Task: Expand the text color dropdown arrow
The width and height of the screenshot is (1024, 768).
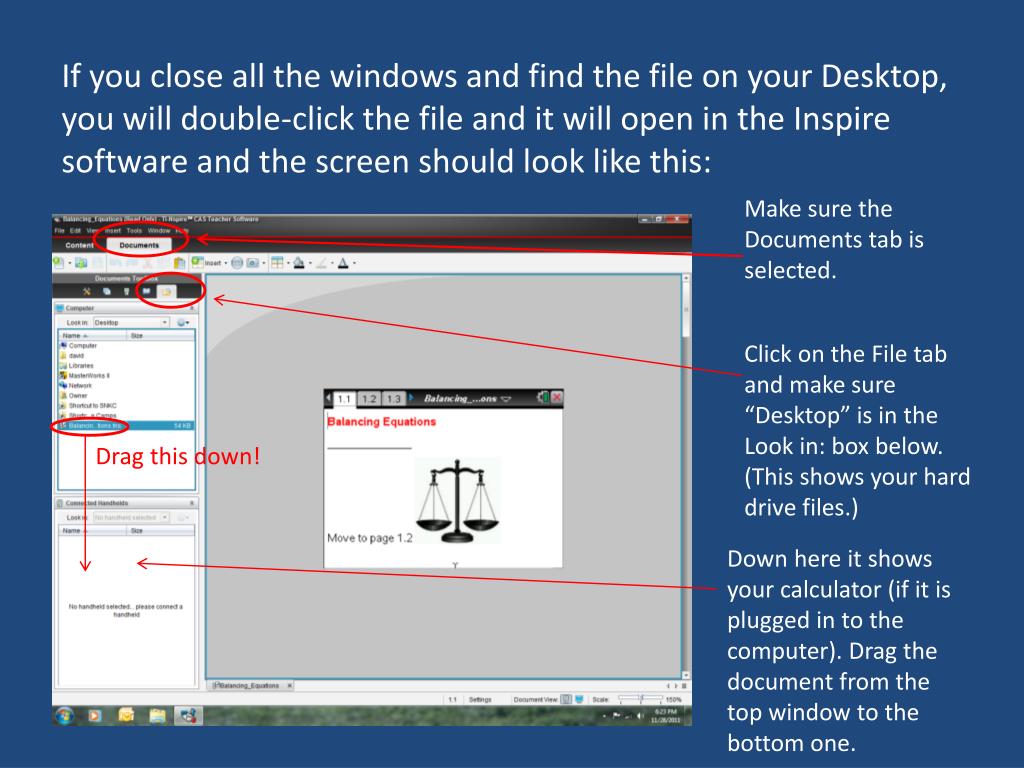Action: 354,263
